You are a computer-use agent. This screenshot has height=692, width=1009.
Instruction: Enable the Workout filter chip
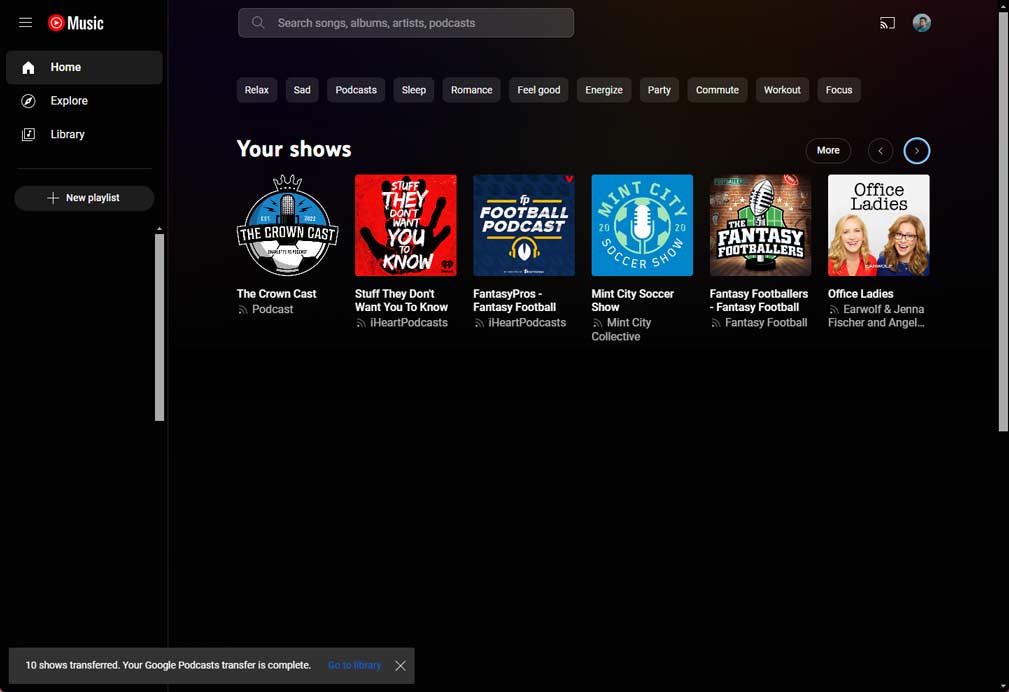pyautogui.click(x=782, y=89)
